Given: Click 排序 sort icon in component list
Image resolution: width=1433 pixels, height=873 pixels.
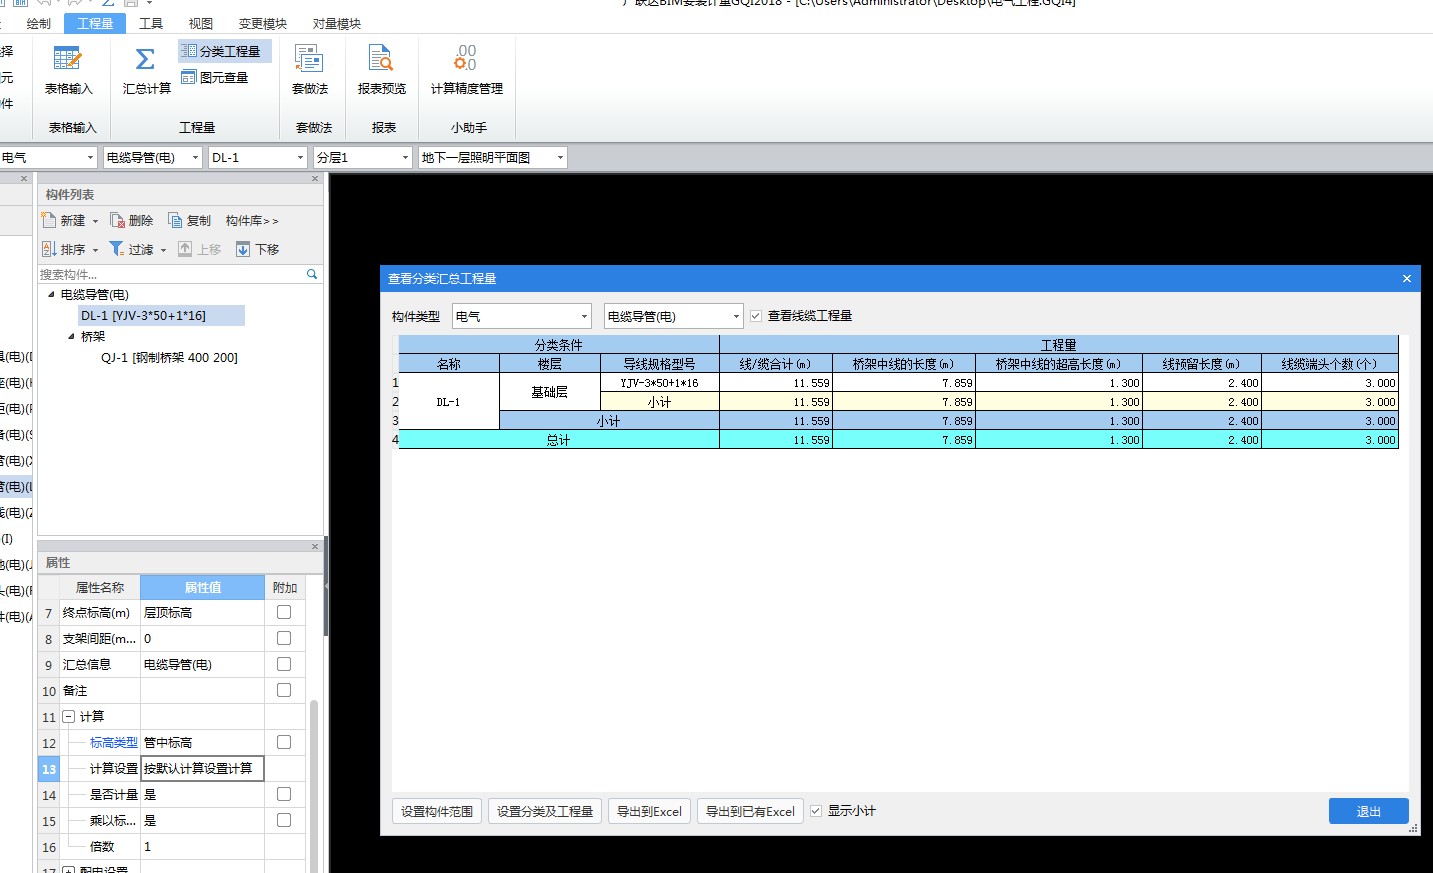Looking at the screenshot, I should click(x=49, y=249).
